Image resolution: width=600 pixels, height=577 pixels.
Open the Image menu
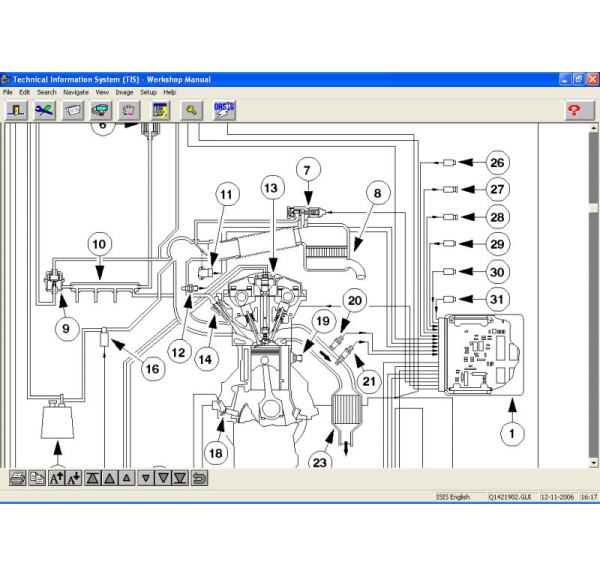pos(124,92)
